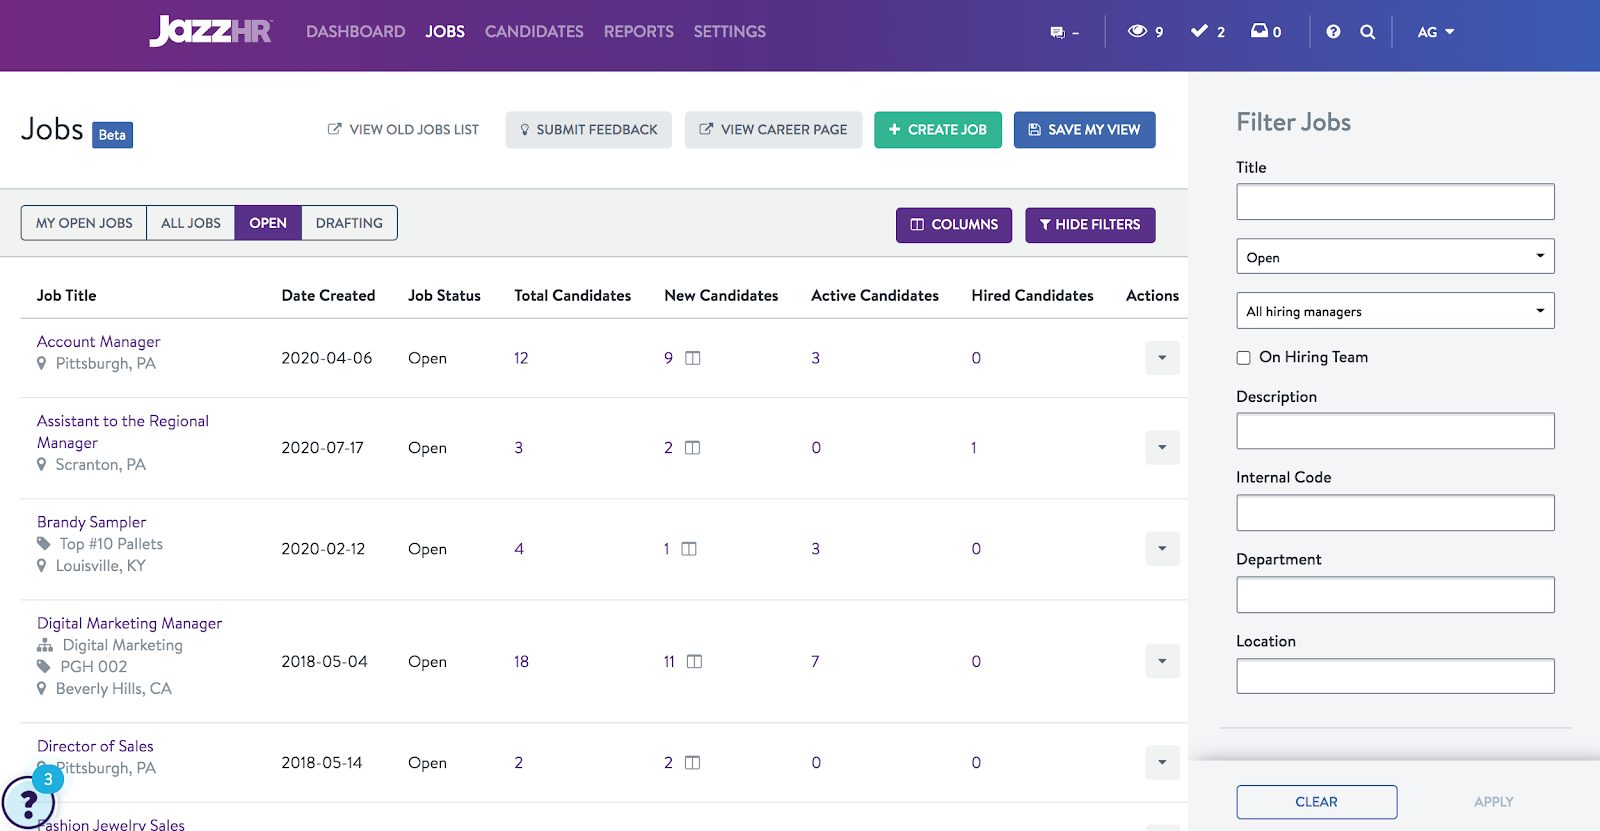Image resolution: width=1600 pixels, height=831 pixels.
Task: Click into the Title filter field
Action: 1395,202
